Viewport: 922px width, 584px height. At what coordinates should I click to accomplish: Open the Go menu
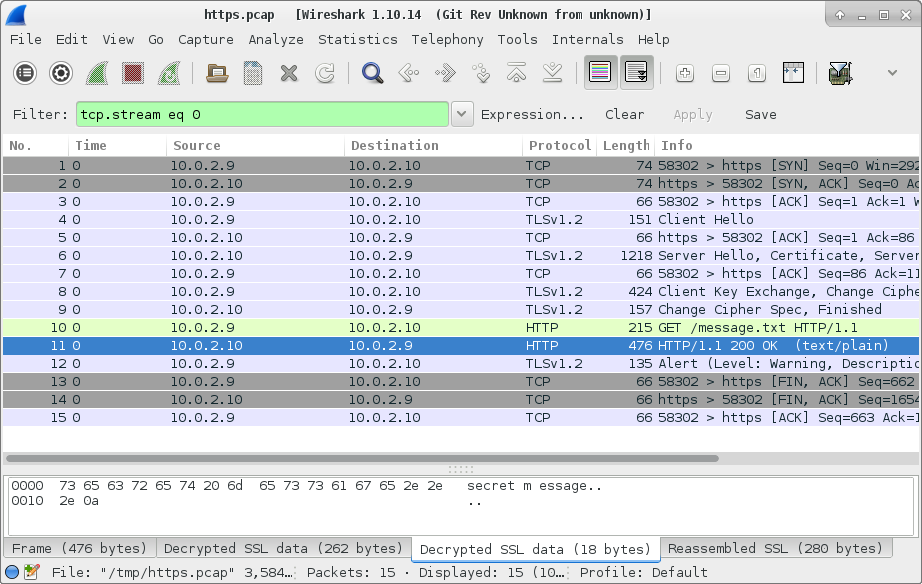(156, 39)
